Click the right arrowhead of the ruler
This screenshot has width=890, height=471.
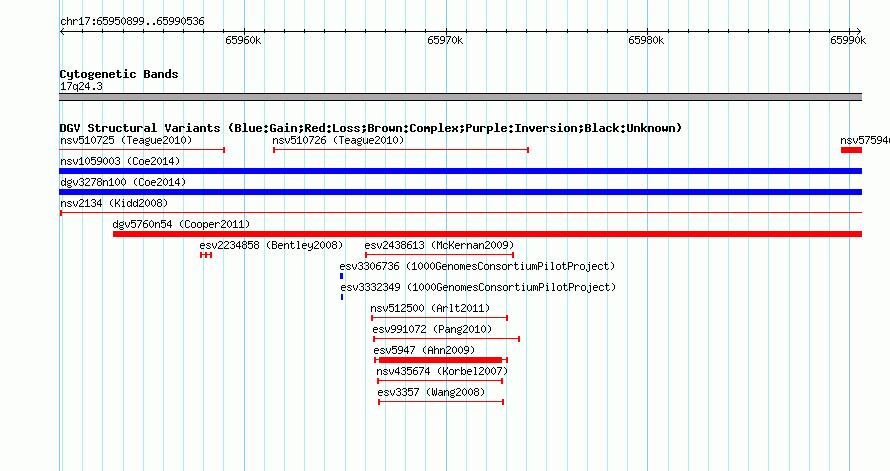pyautogui.click(x=859, y=31)
